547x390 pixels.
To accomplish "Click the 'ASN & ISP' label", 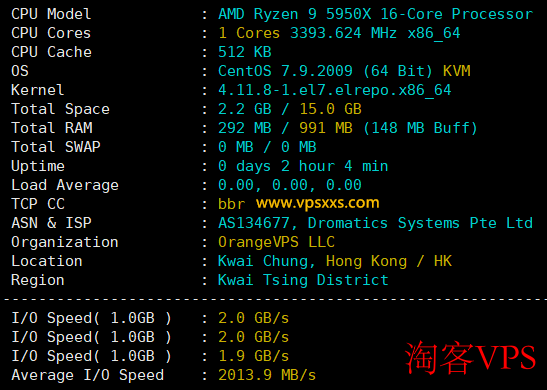I will (x=51, y=223).
